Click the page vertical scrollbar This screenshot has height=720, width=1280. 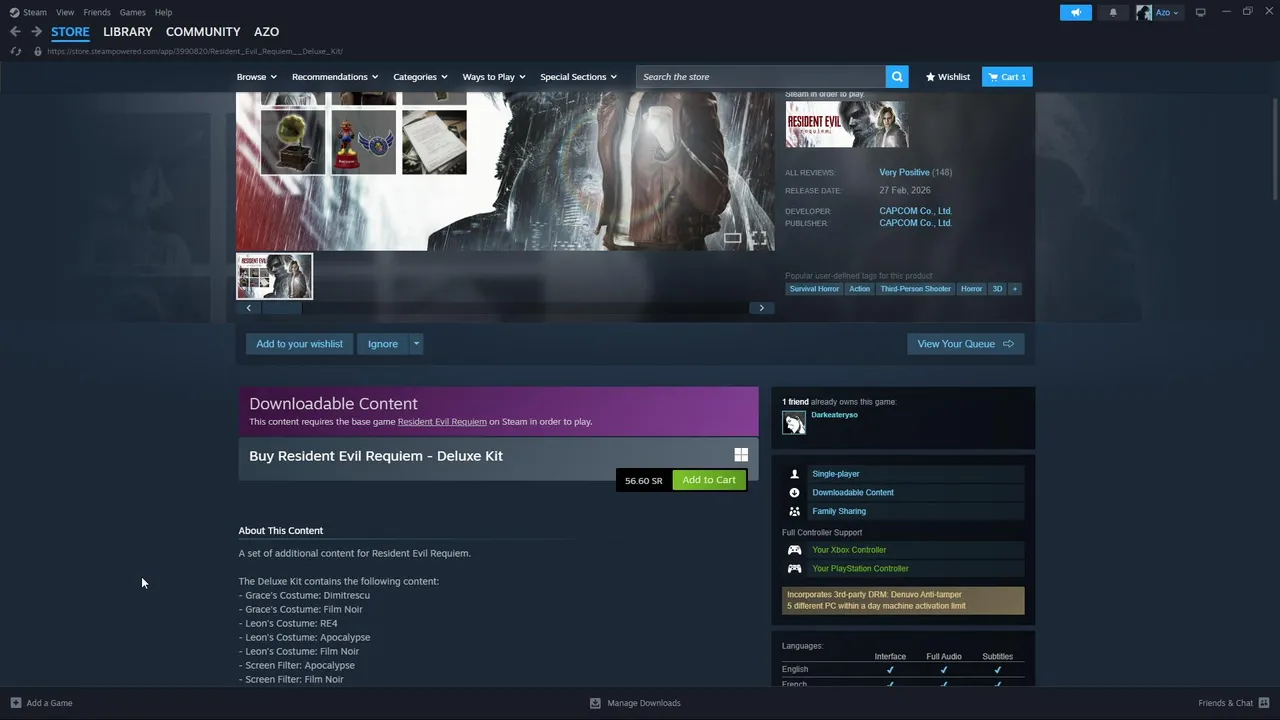1274,150
